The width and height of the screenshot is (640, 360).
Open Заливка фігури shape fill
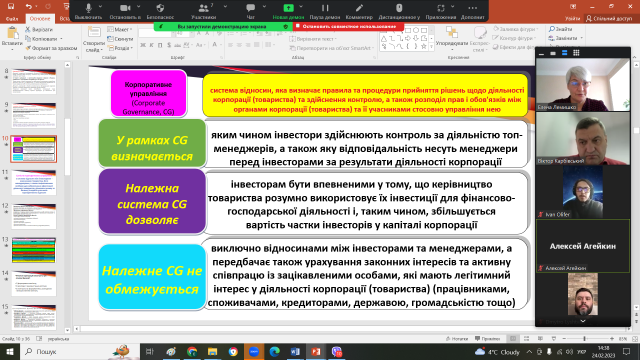point(516,29)
